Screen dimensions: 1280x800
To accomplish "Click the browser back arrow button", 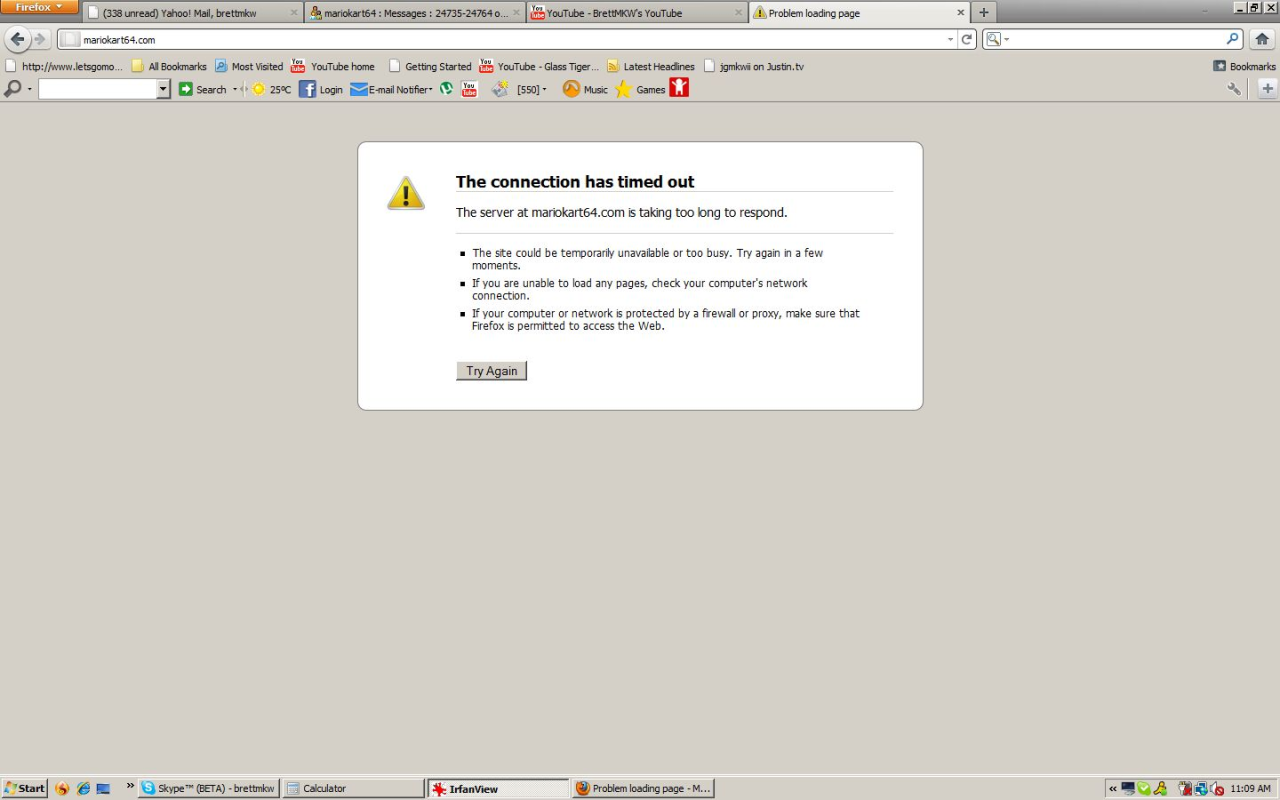I will (x=17, y=39).
